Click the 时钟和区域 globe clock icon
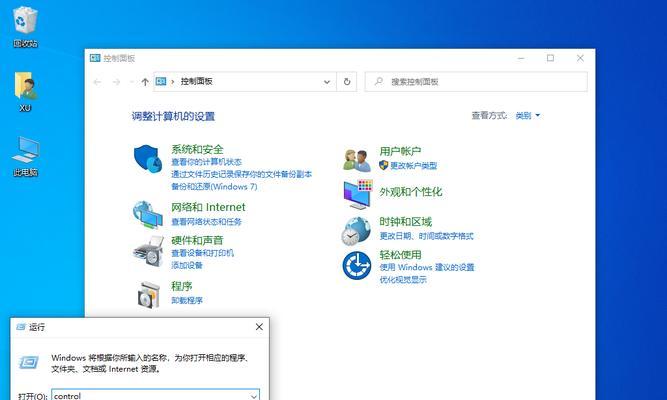Viewport: 667px width, 400px height. (x=356, y=231)
